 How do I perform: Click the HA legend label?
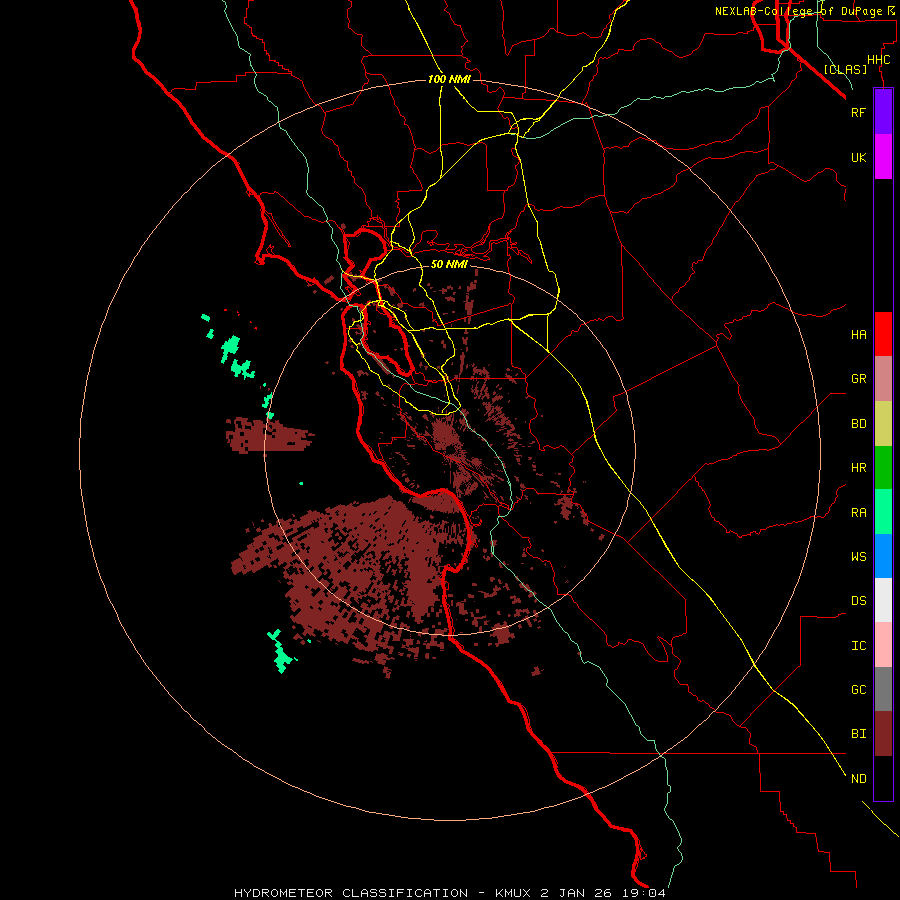pyautogui.click(x=858, y=335)
